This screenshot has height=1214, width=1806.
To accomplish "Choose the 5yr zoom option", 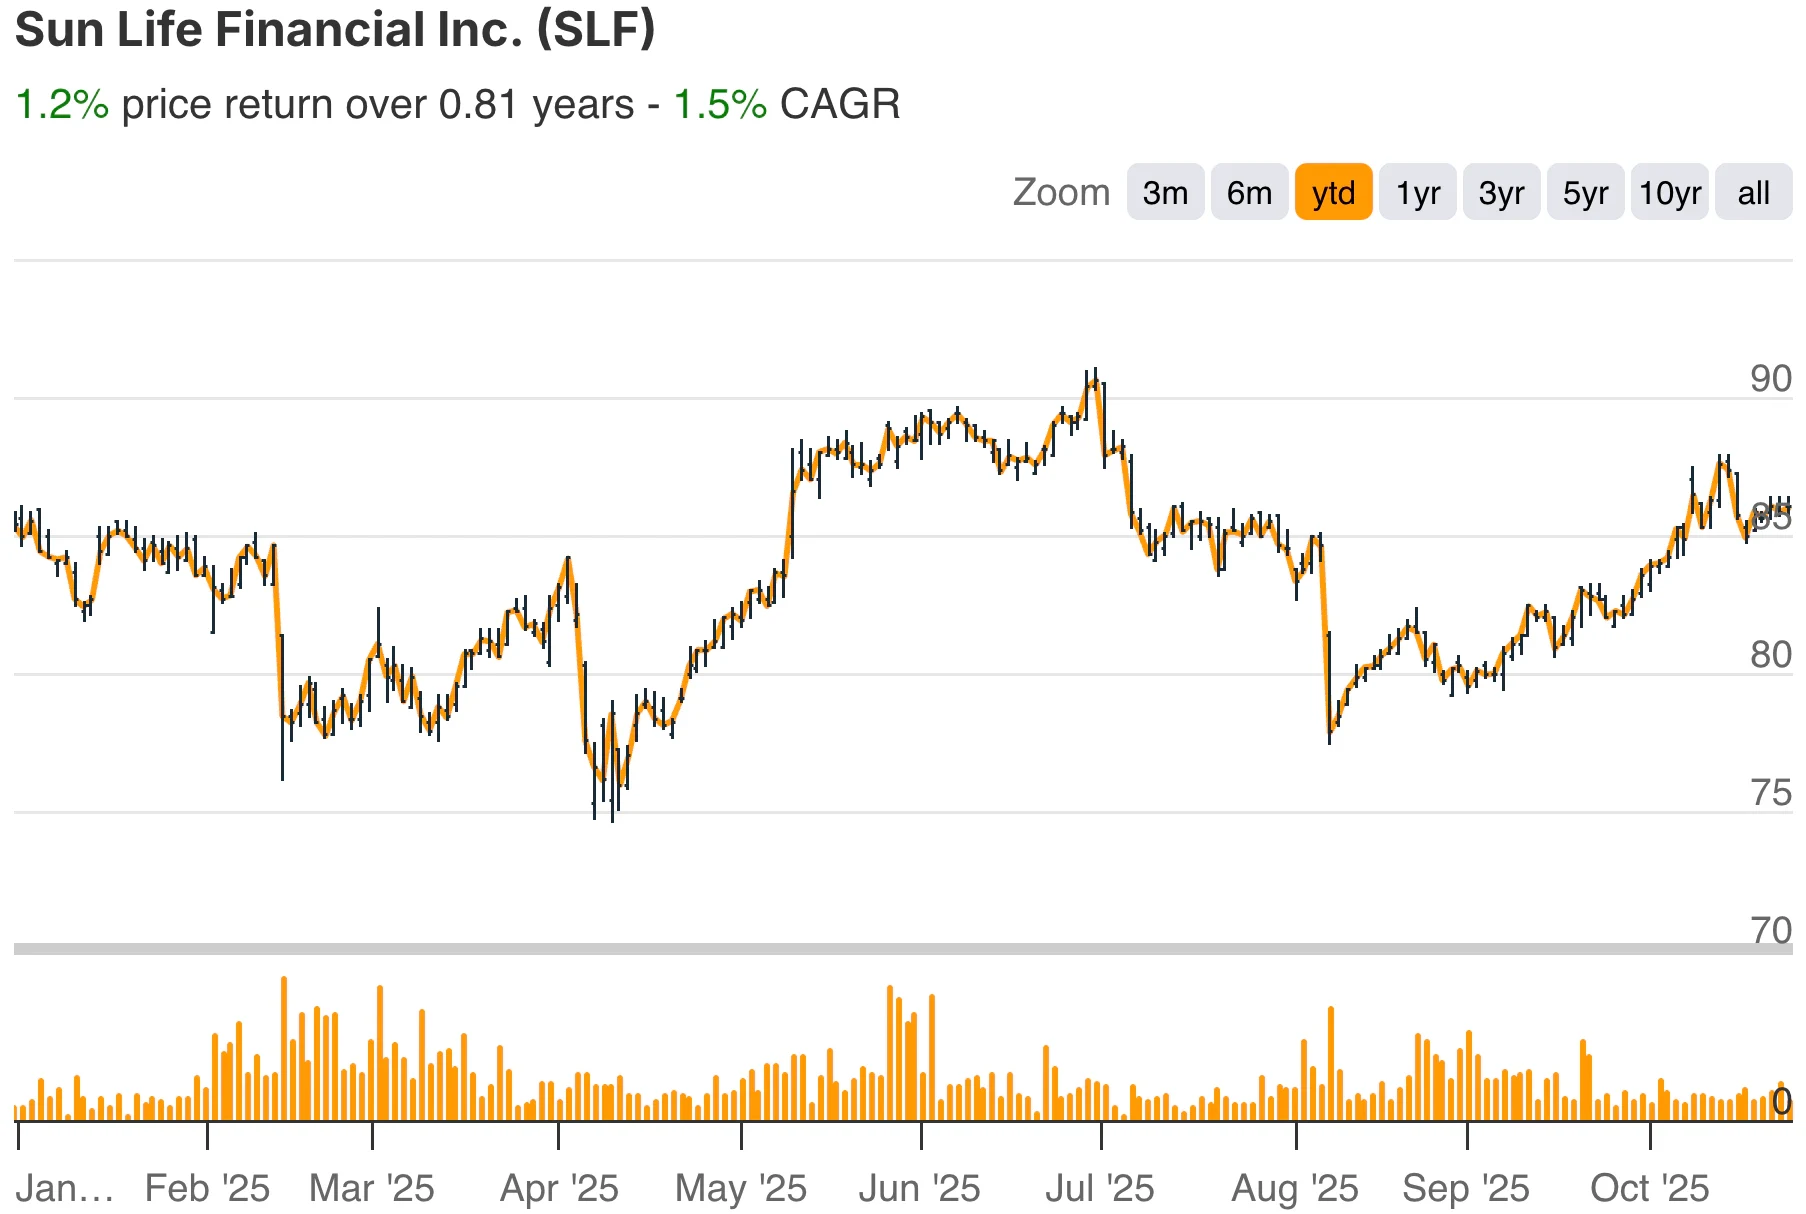I will (x=1585, y=192).
